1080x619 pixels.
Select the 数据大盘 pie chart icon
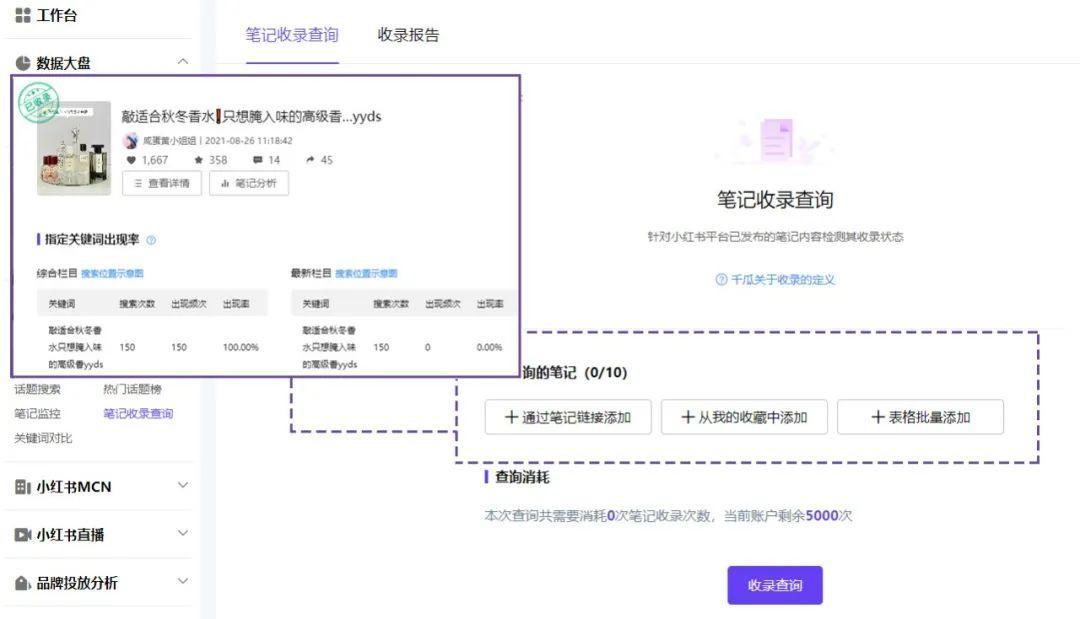click(21, 60)
